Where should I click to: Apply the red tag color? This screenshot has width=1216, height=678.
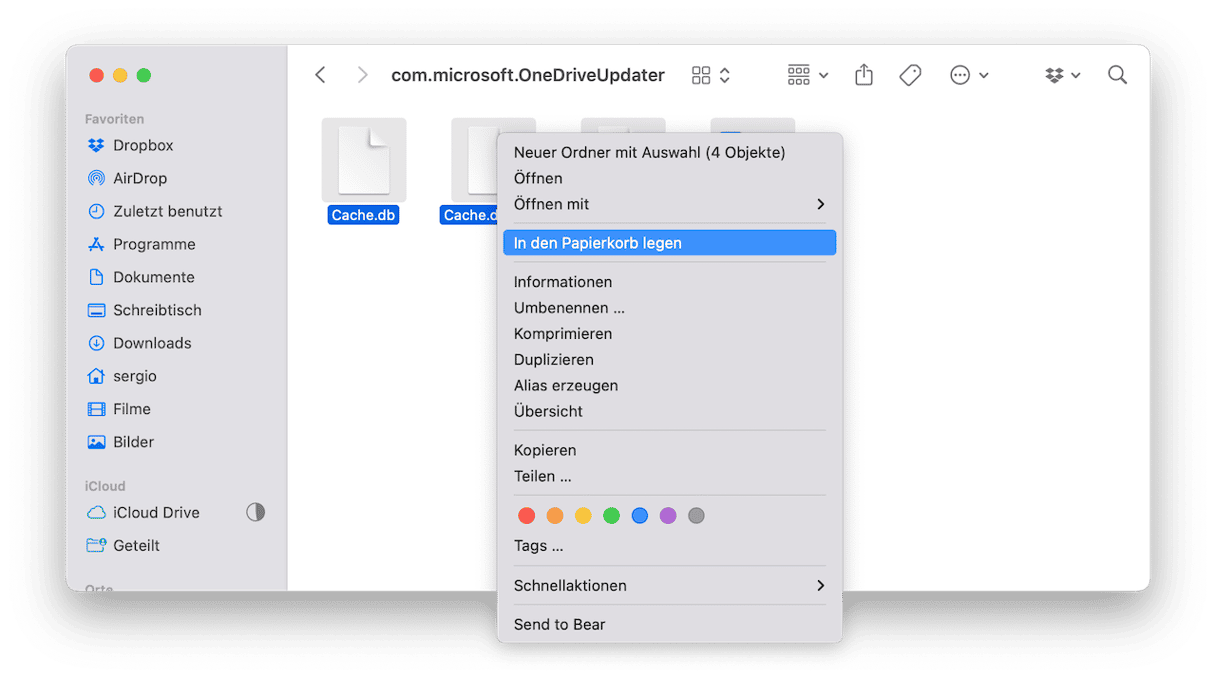click(527, 516)
